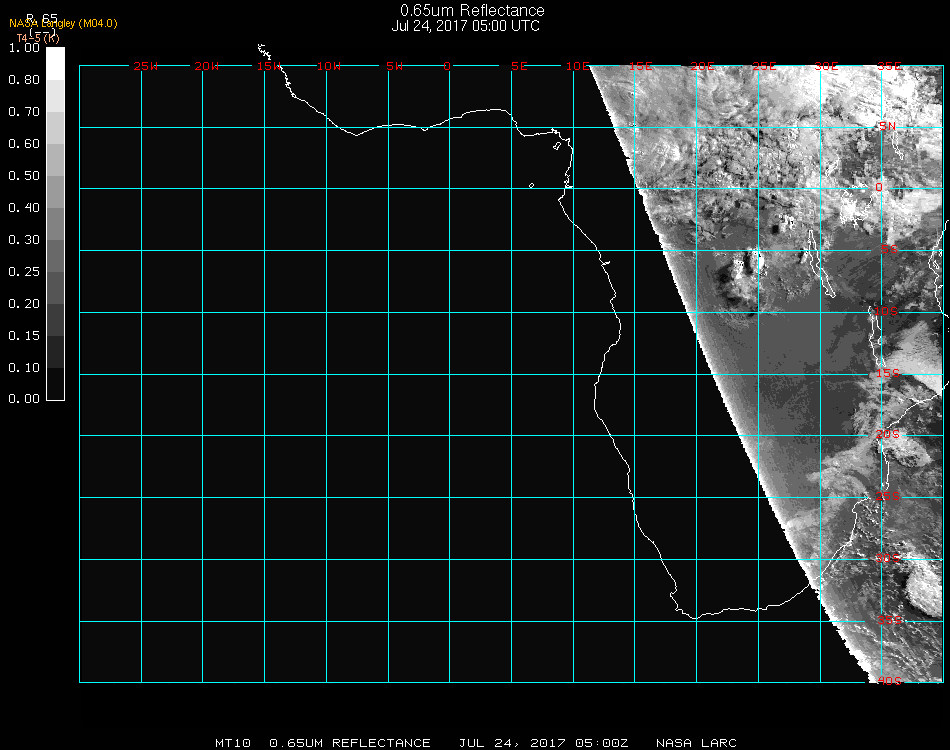Click the white 1.00 reflectance swatch at the top of the color bar
The width and height of the screenshot is (950, 750).
[56, 62]
